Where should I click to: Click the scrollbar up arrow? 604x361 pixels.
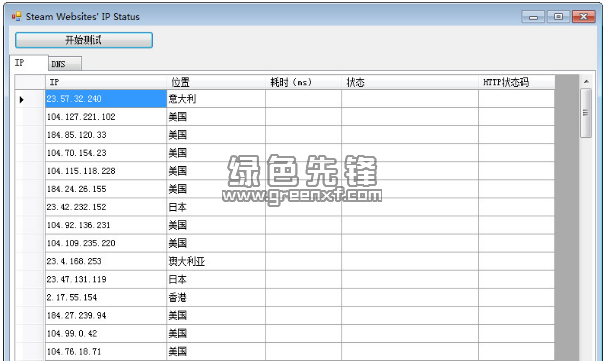pos(586,81)
